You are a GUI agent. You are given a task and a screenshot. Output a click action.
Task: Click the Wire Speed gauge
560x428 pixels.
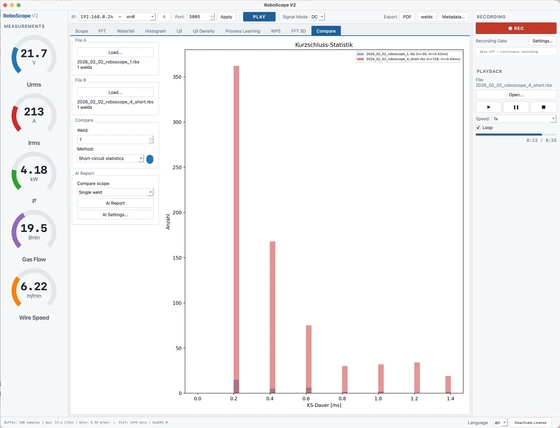34,289
